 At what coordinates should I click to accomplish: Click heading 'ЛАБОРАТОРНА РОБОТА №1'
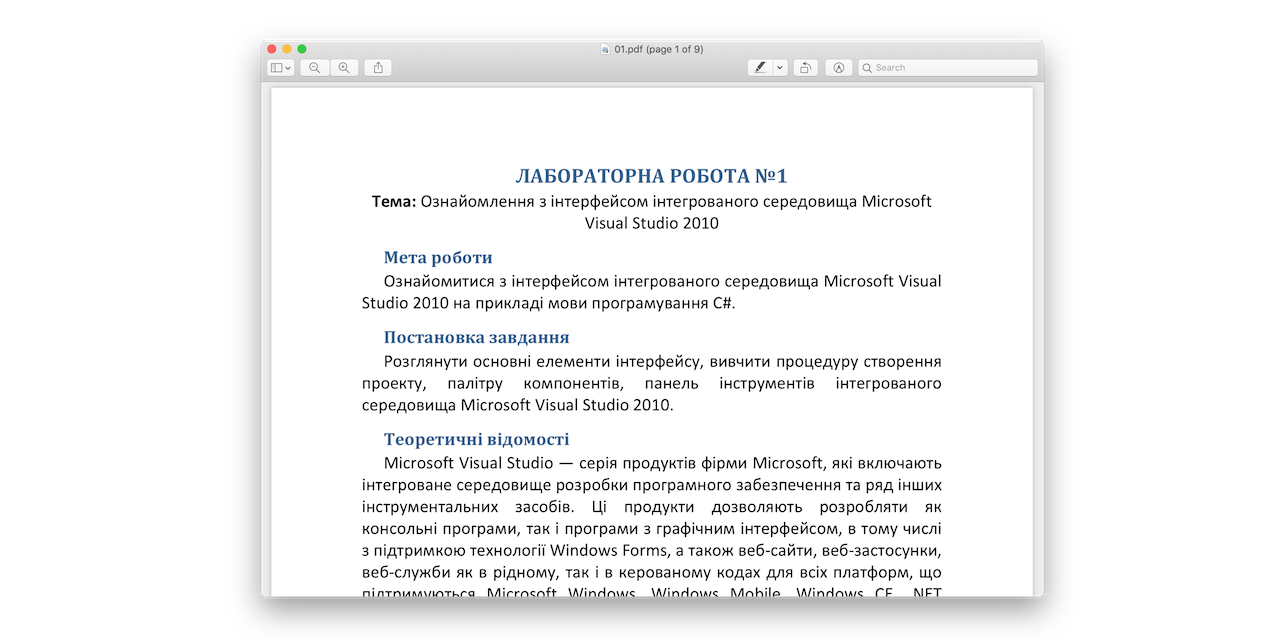(x=652, y=176)
